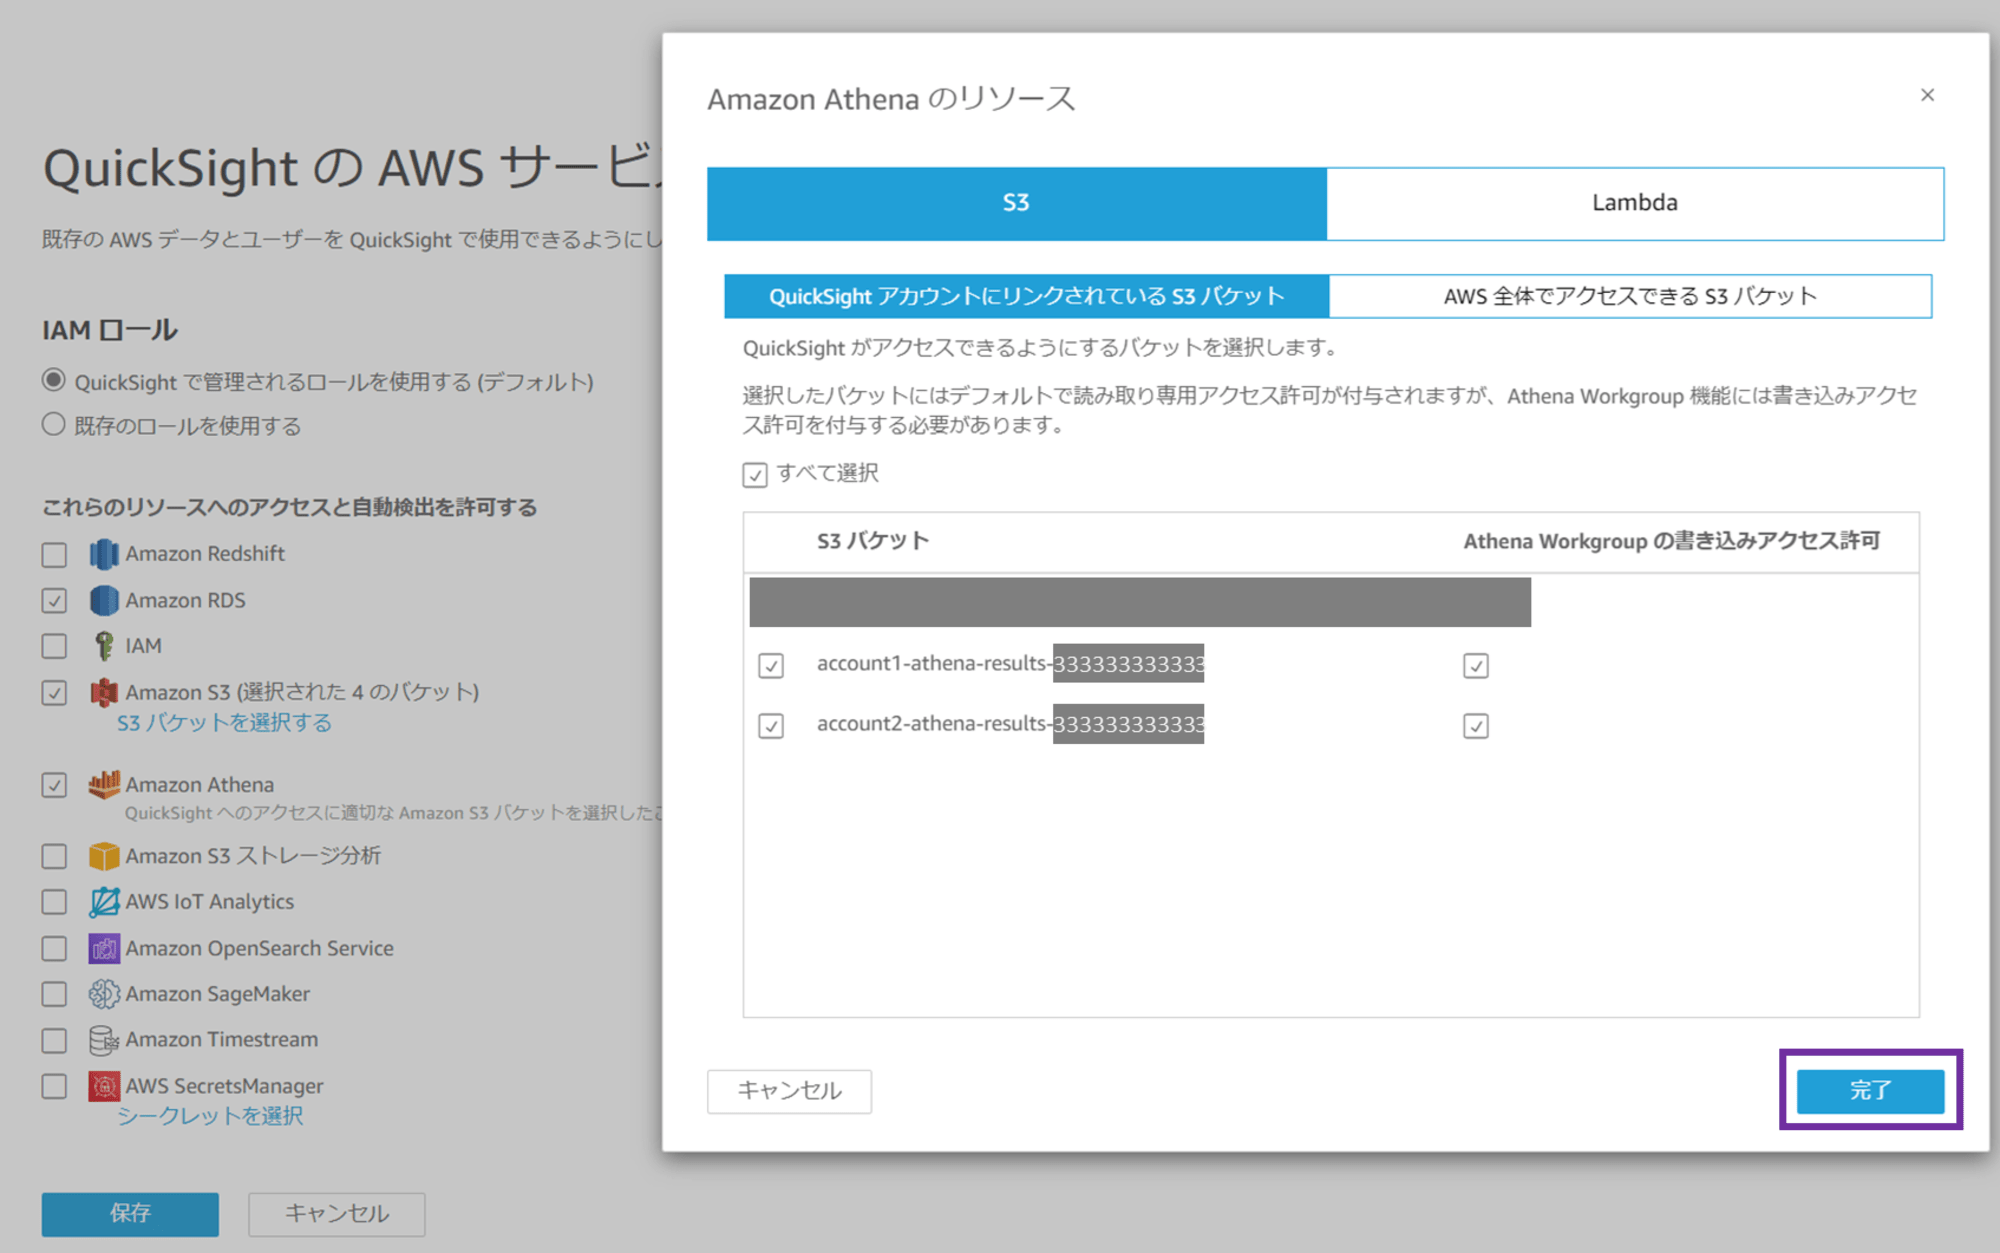Click the S3 バケット column header
This screenshot has width=2000, height=1253.
pyautogui.click(x=873, y=542)
